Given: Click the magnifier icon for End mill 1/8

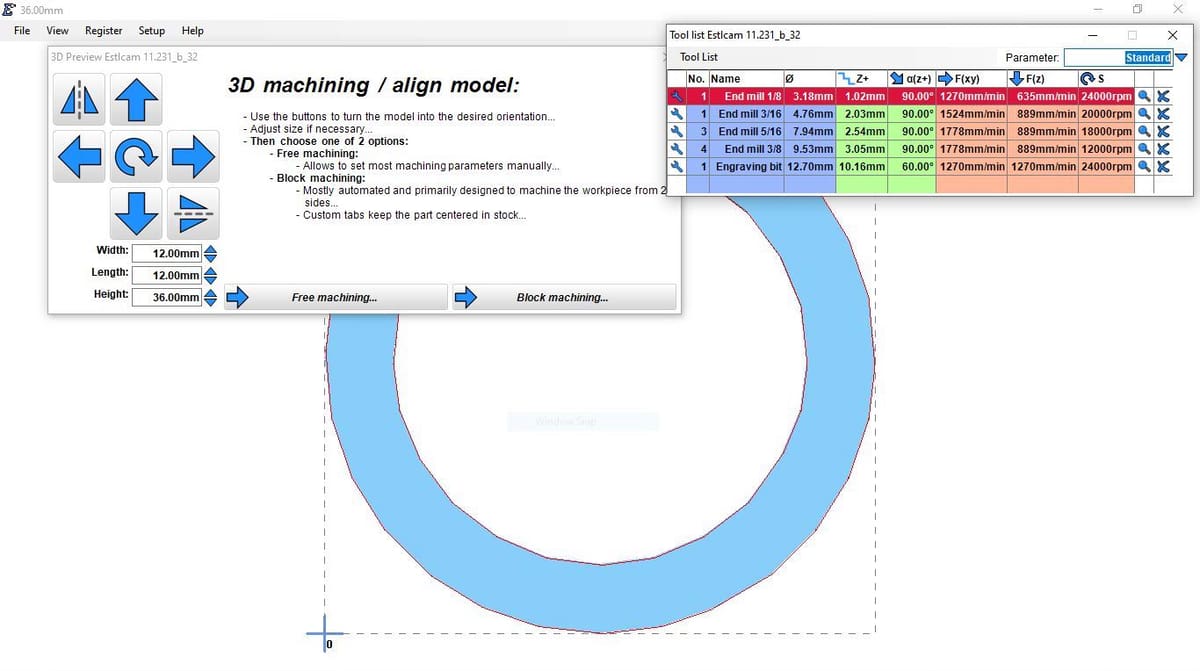Looking at the screenshot, I should pos(1144,97).
